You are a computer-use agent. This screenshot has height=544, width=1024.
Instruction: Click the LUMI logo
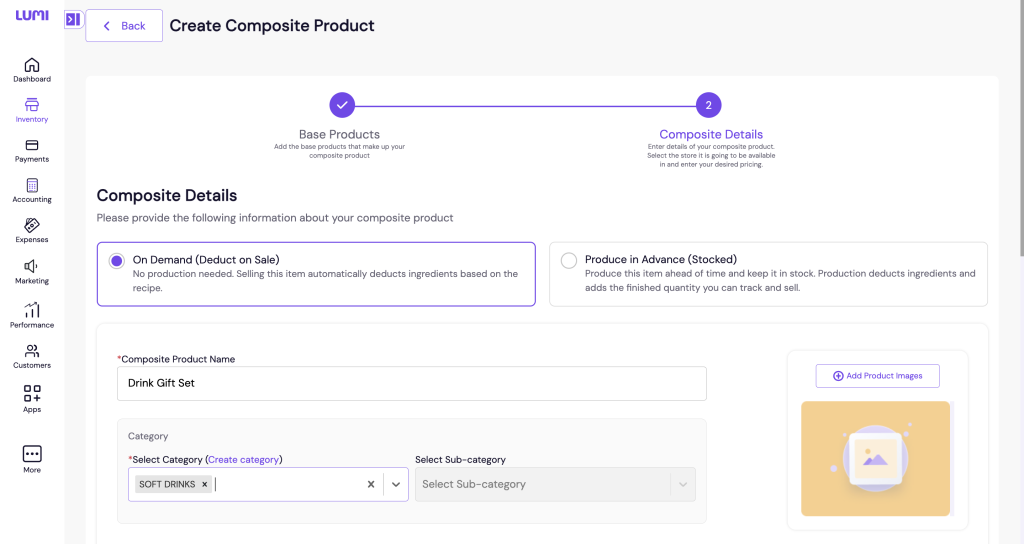[32, 15]
